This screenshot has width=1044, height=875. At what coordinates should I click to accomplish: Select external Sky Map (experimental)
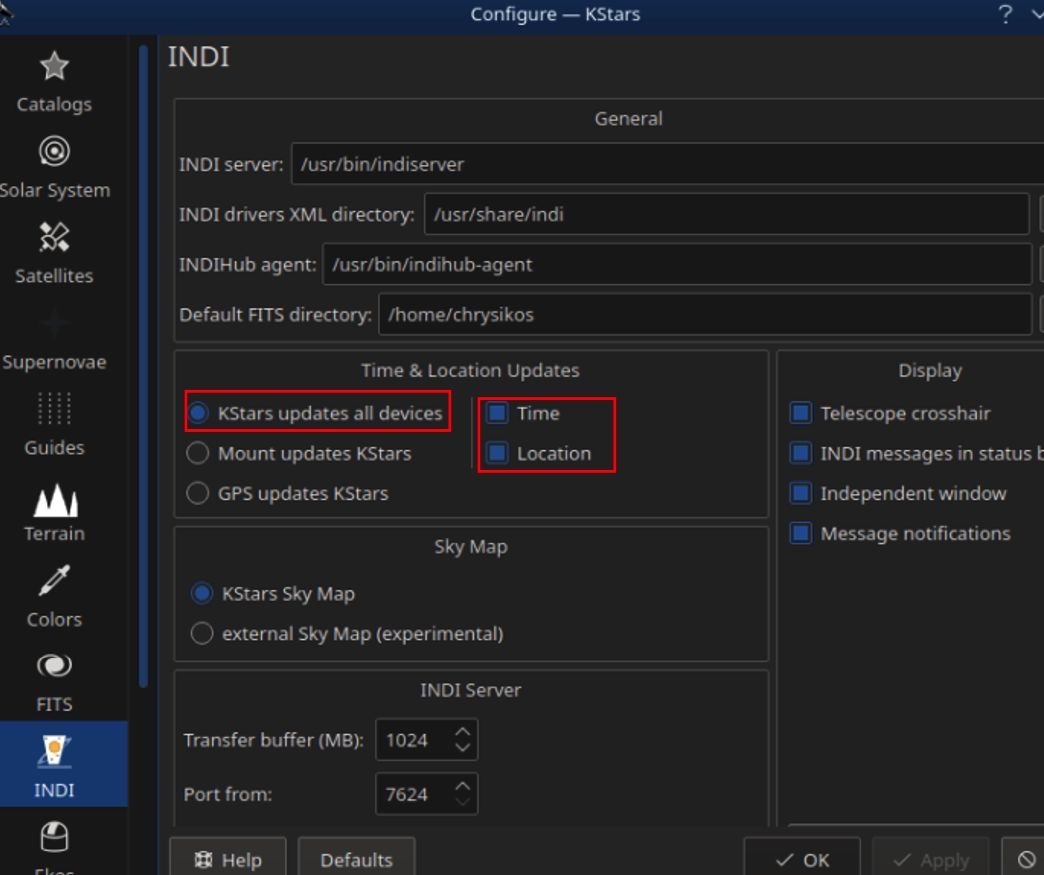point(202,634)
